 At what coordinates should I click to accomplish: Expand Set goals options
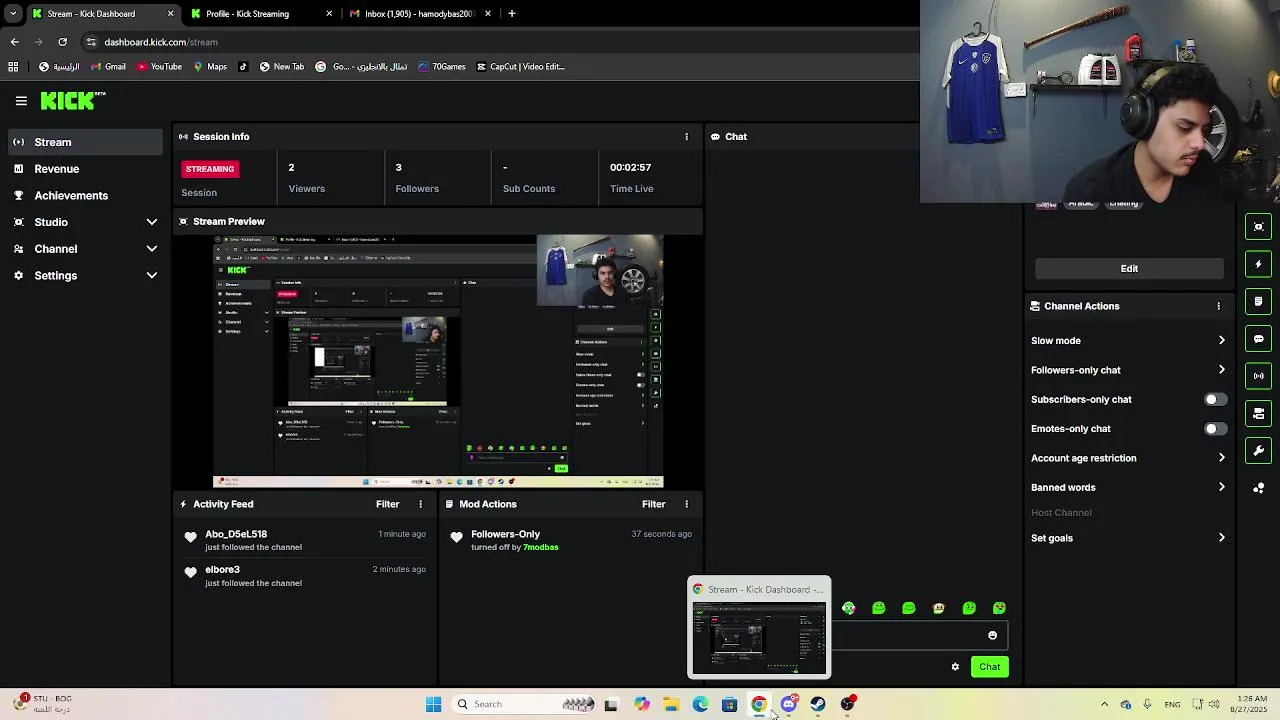click(x=1128, y=538)
